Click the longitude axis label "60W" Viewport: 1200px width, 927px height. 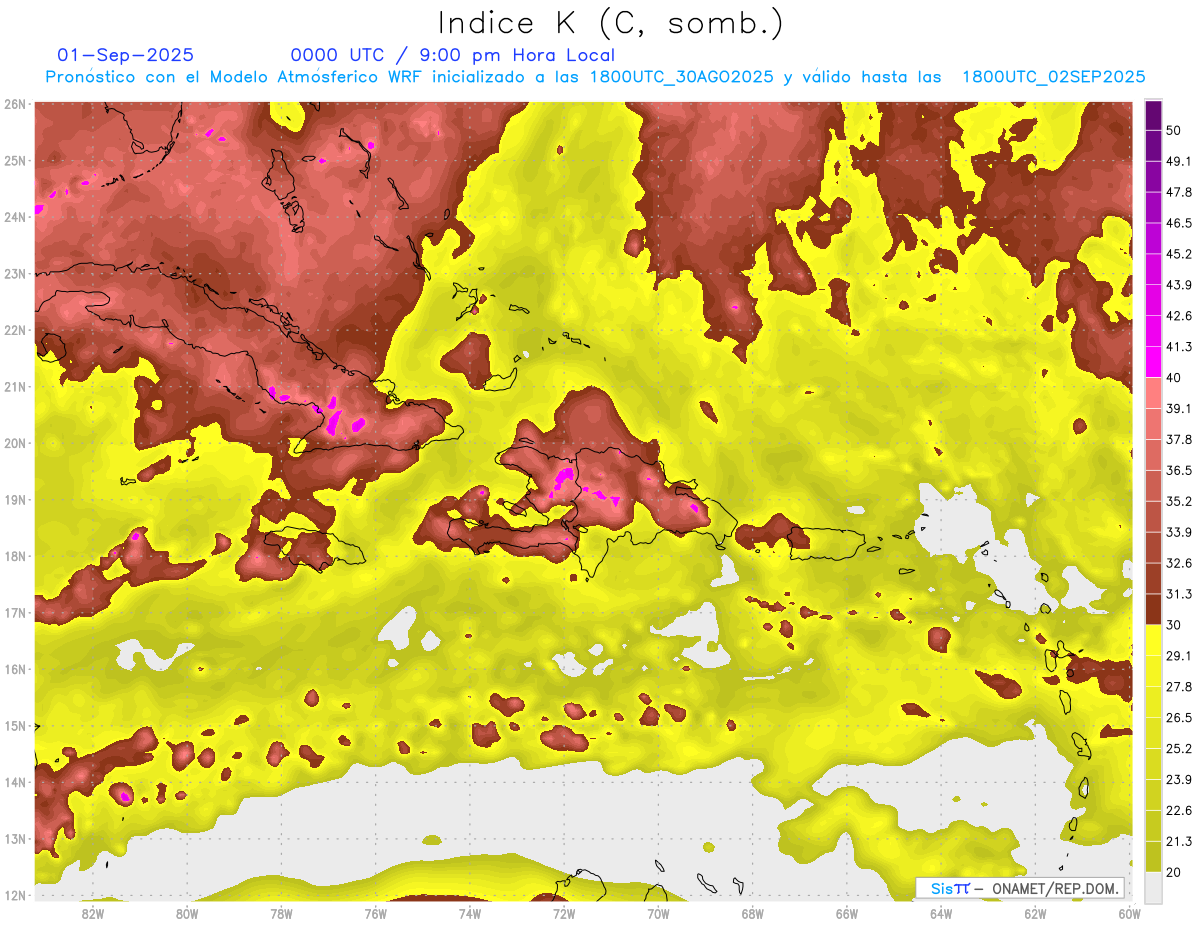[1129, 914]
